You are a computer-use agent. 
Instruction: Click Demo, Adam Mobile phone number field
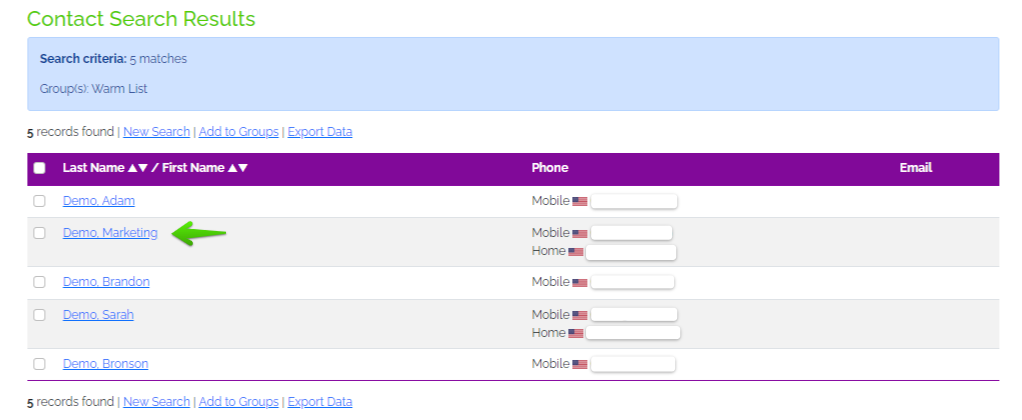(x=634, y=202)
